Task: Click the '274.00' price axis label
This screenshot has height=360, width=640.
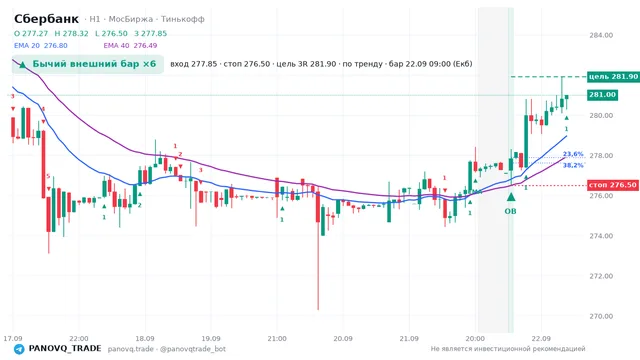Action: click(601, 236)
